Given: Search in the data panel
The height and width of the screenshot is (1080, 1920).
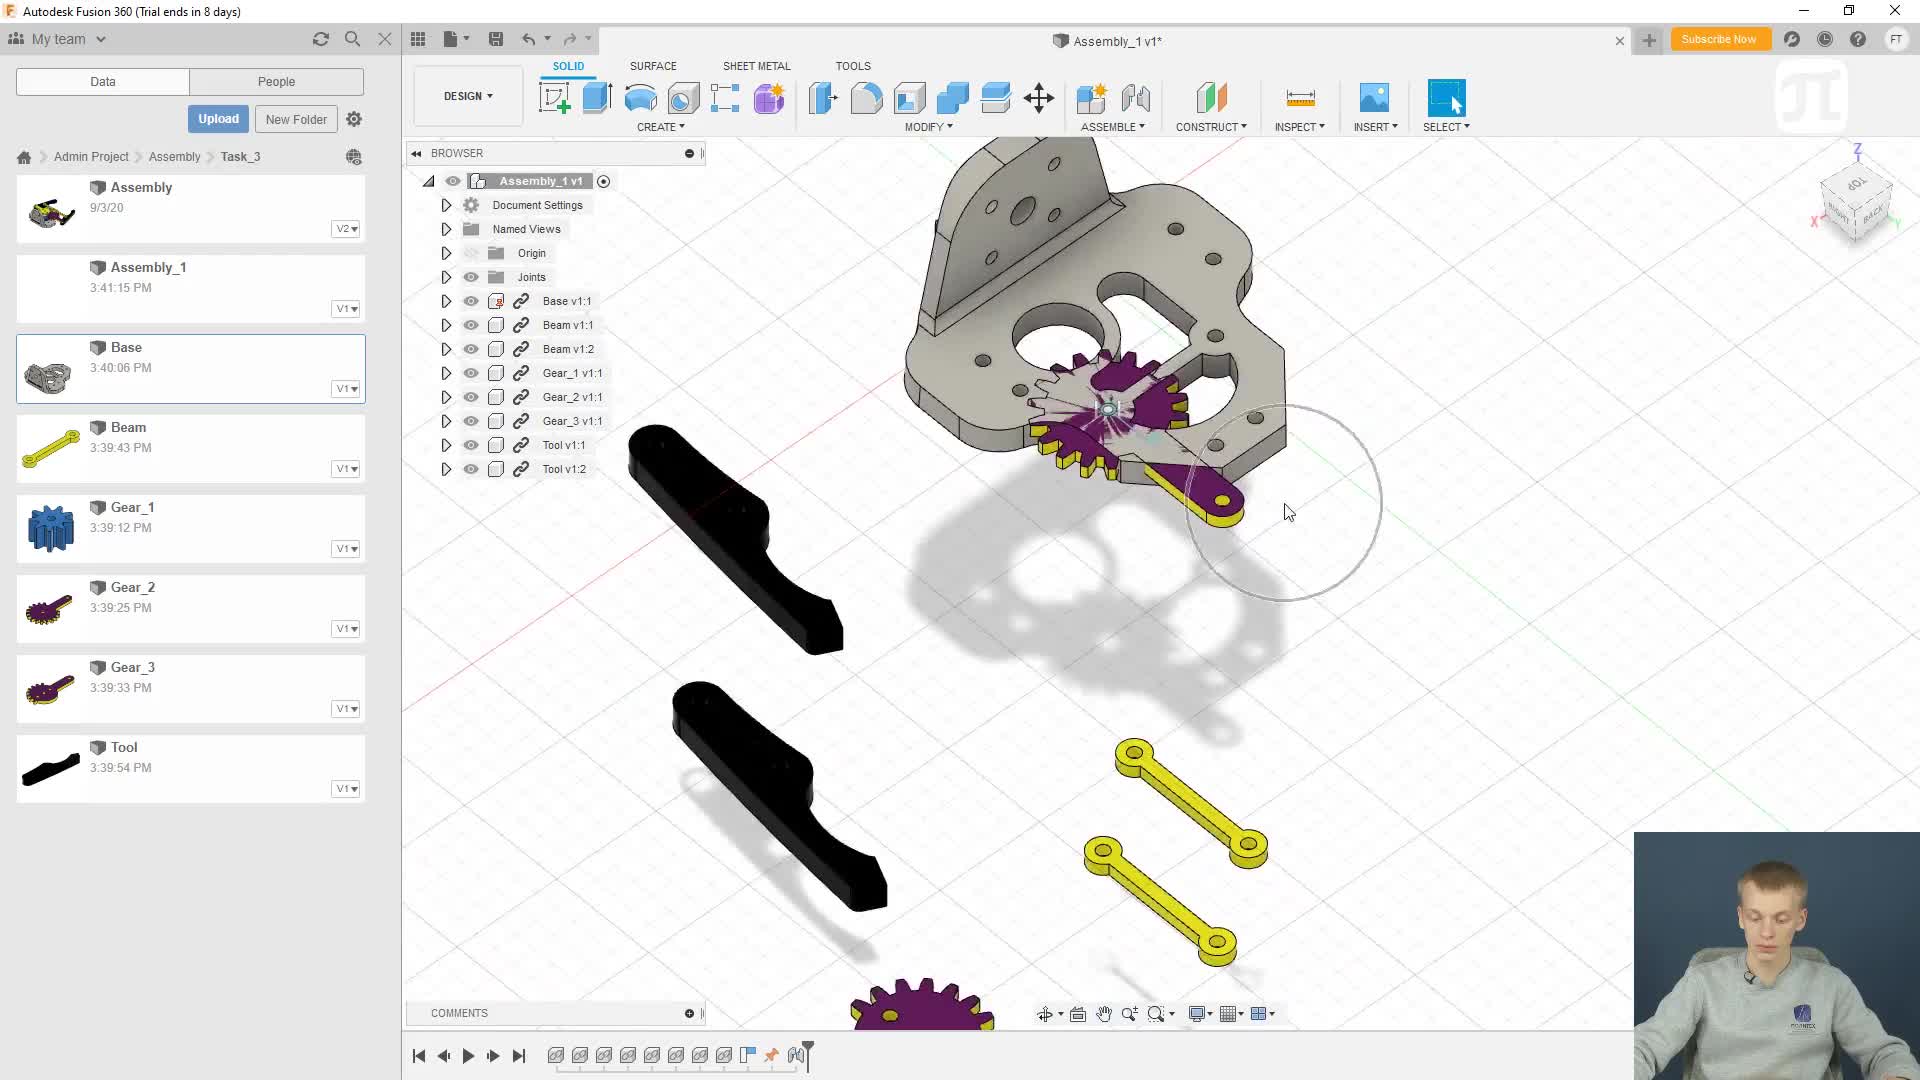Looking at the screenshot, I should tap(352, 39).
